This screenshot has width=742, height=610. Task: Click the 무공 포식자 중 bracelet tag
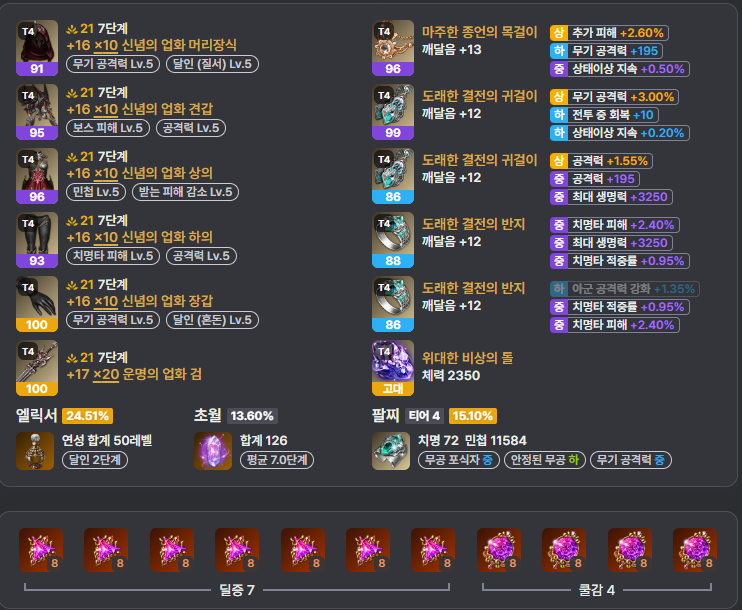[x=459, y=460]
